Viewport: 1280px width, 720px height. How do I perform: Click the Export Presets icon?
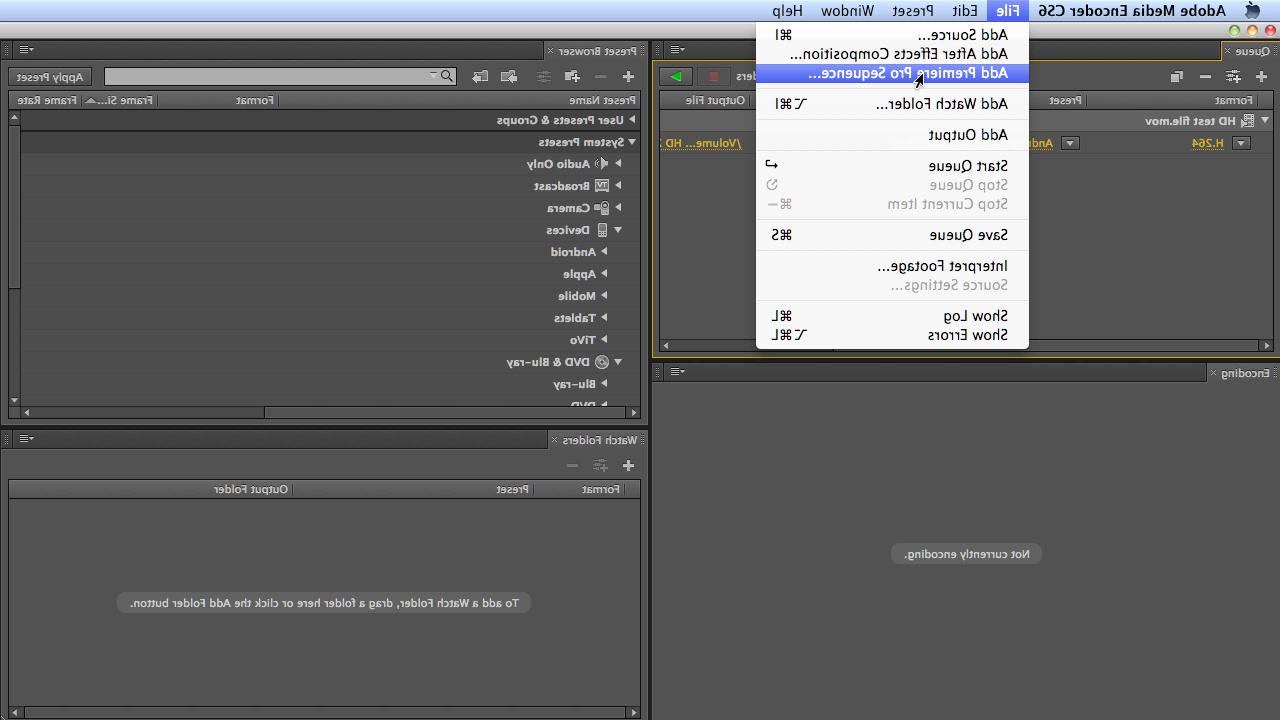480,76
